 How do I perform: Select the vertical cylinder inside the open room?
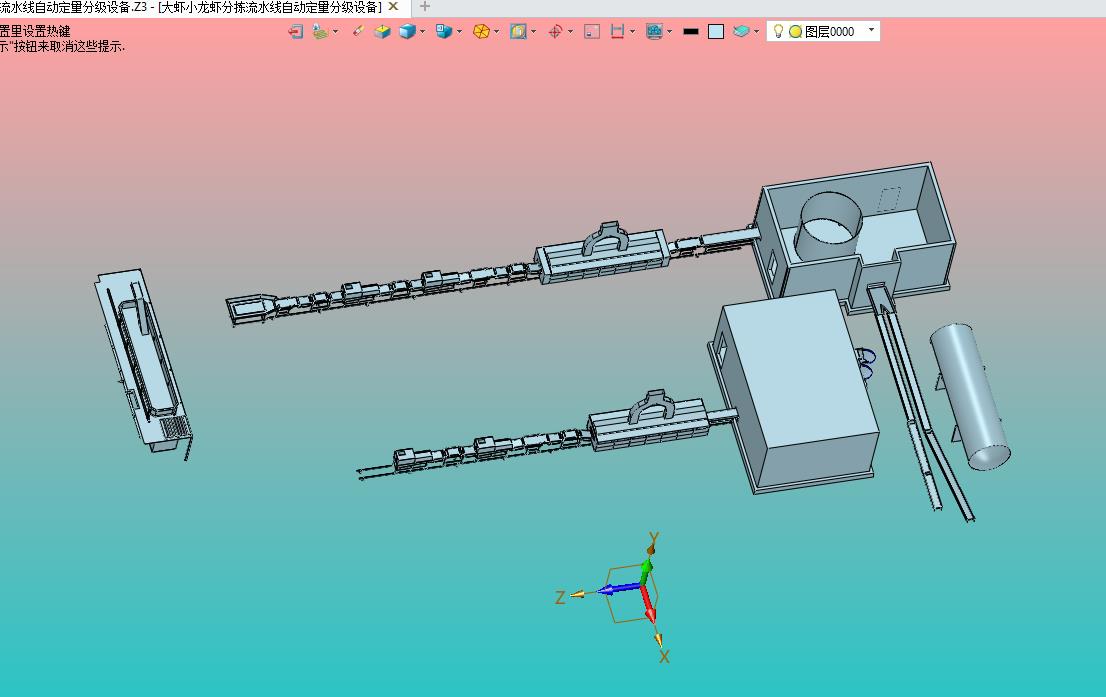828,226
